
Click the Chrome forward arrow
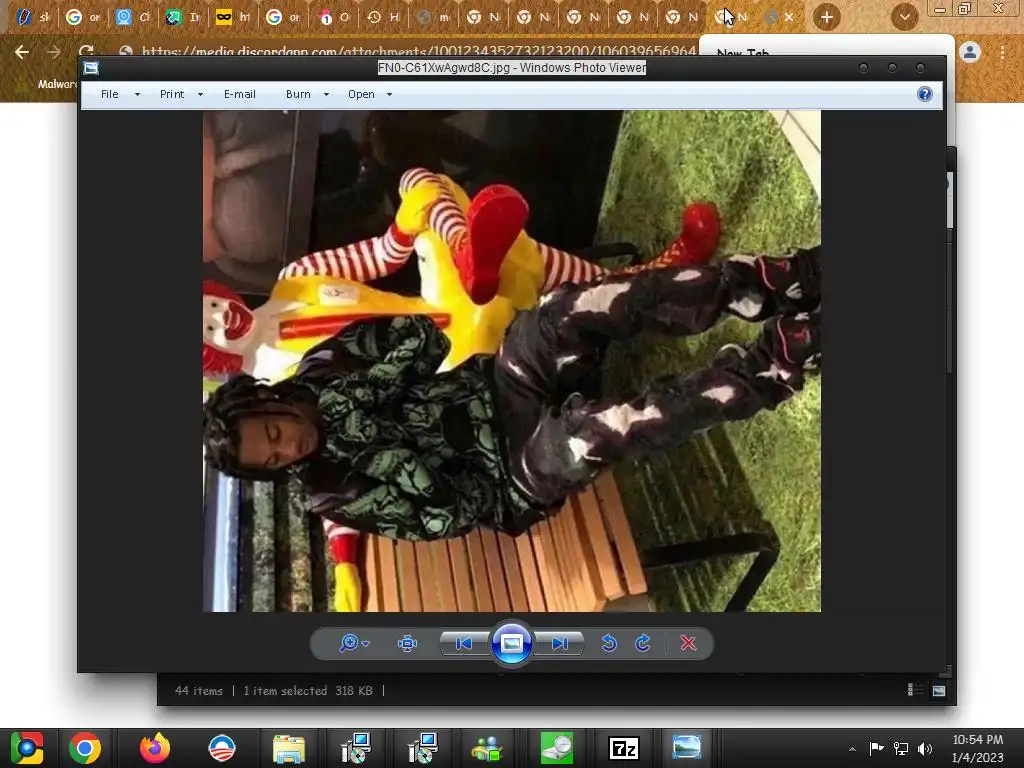pyautogui.click(x=54, y=52)
